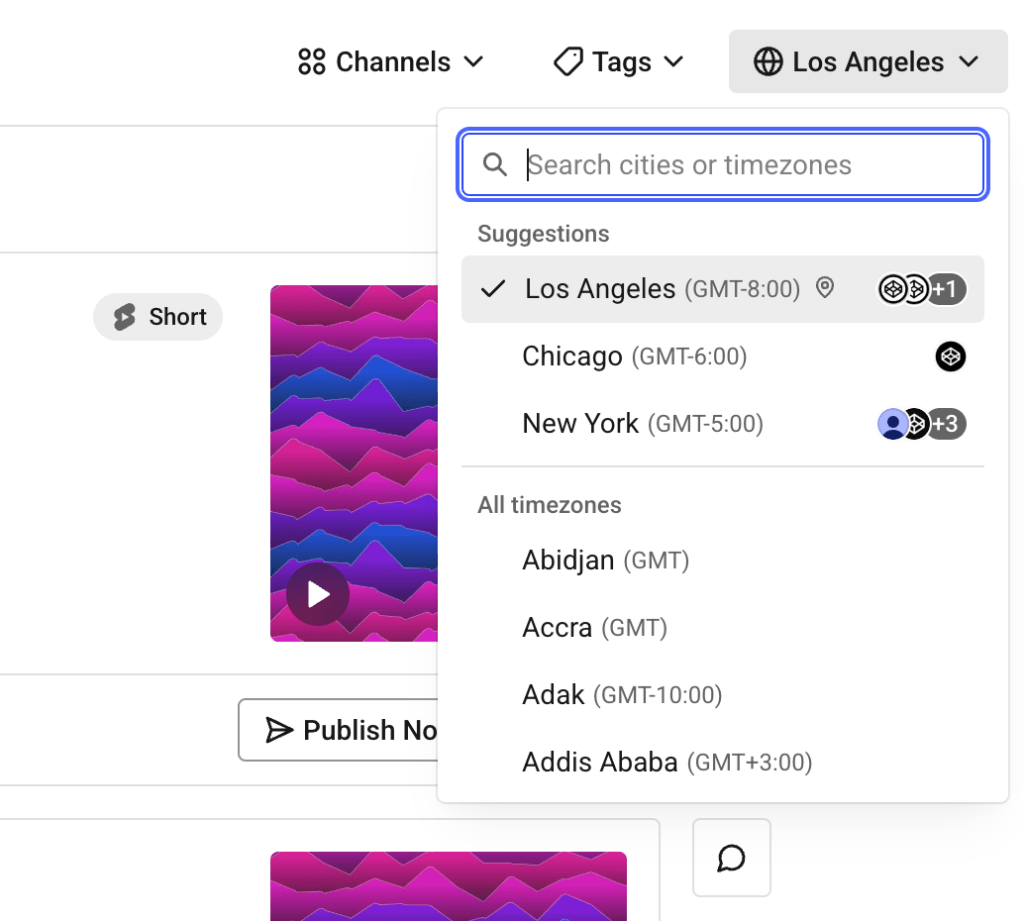Click the channel avatar icon beside Chicago
This screenshot has width=1024, height=921.
pyautogui.click(x=950, y=356)
